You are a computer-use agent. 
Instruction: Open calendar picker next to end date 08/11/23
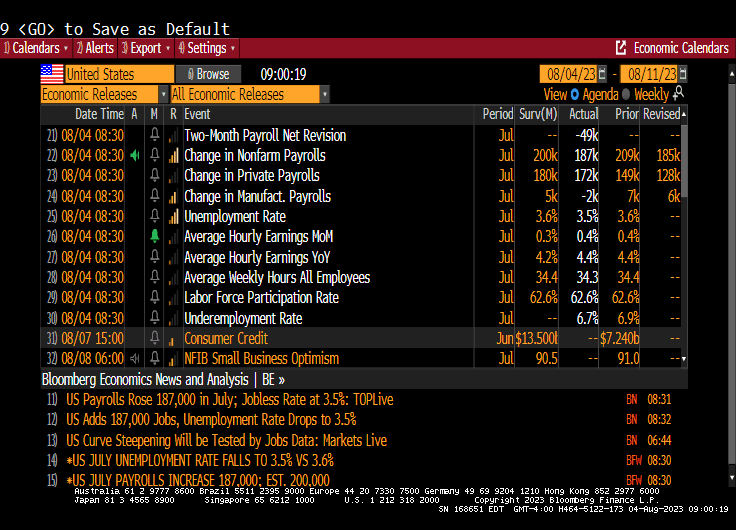(x=682, y=74)
